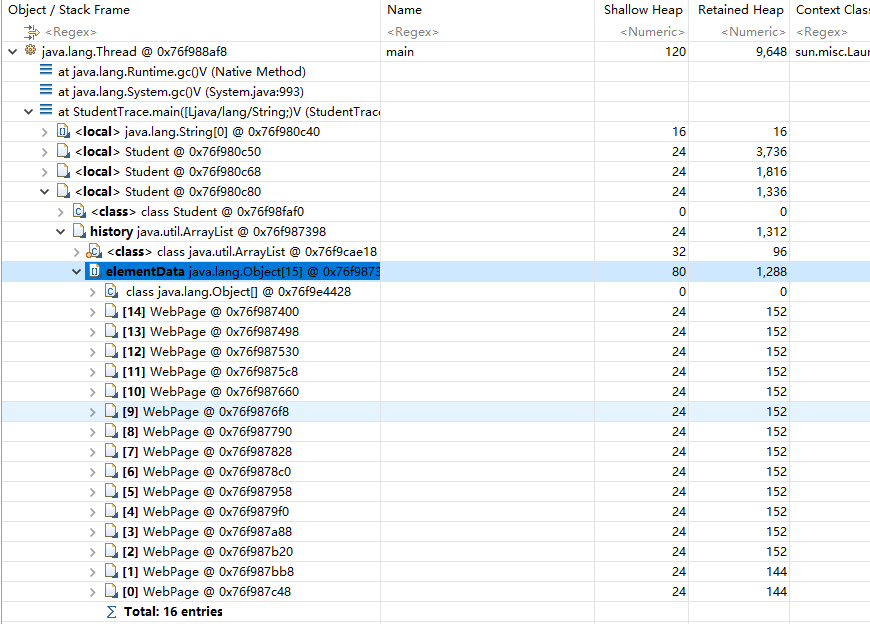
Task: Click retained heap value 9,648
Action: 771,52
